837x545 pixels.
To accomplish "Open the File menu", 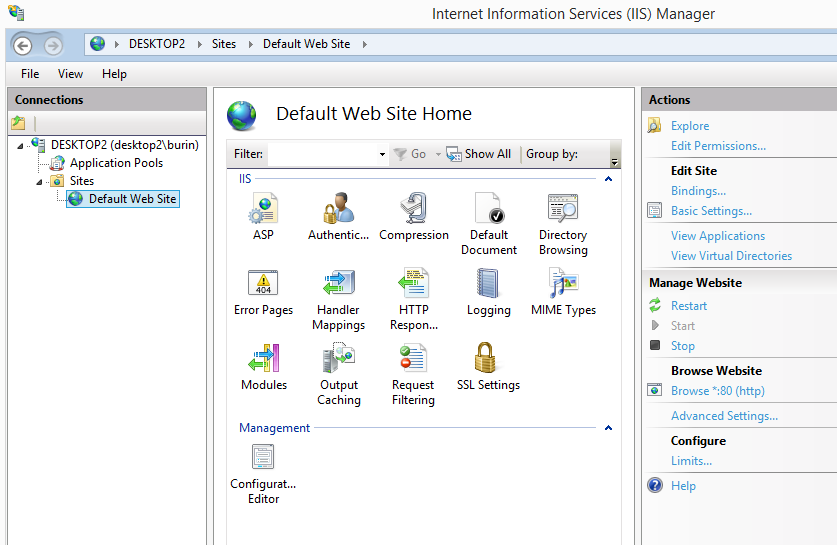I will click(x=30, y=74).
